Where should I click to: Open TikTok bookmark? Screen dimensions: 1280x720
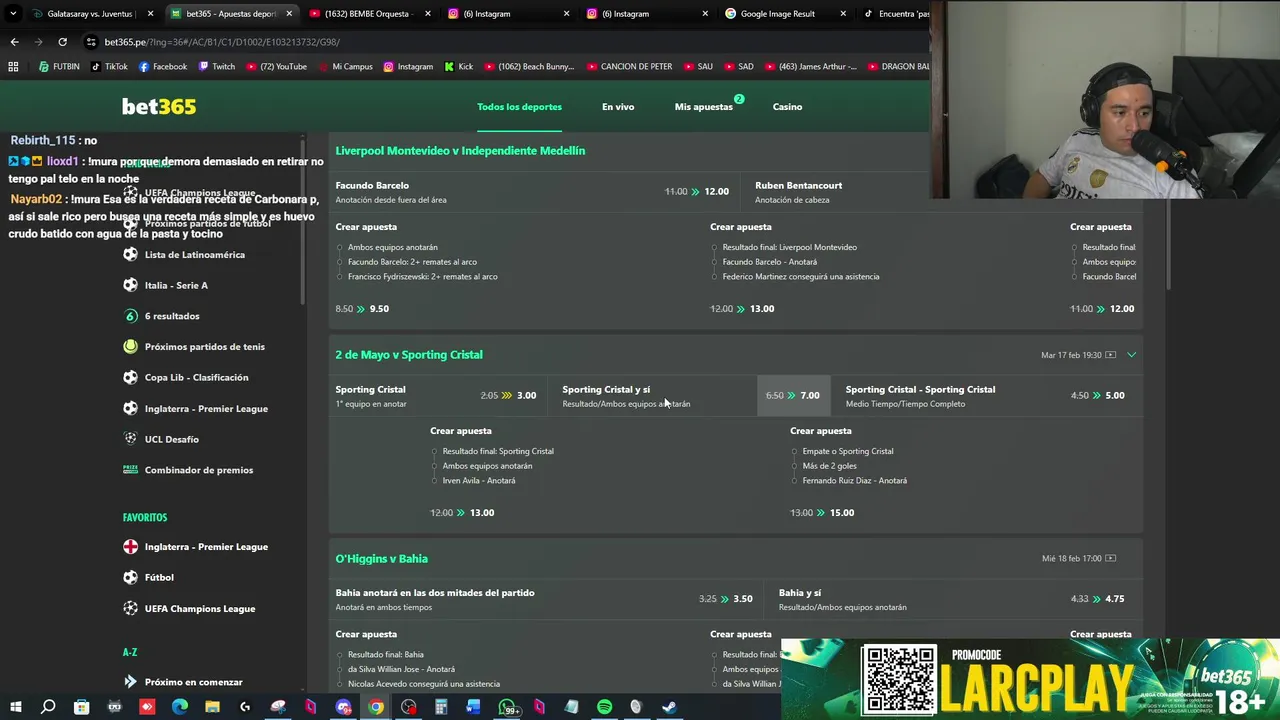(109, 67)
